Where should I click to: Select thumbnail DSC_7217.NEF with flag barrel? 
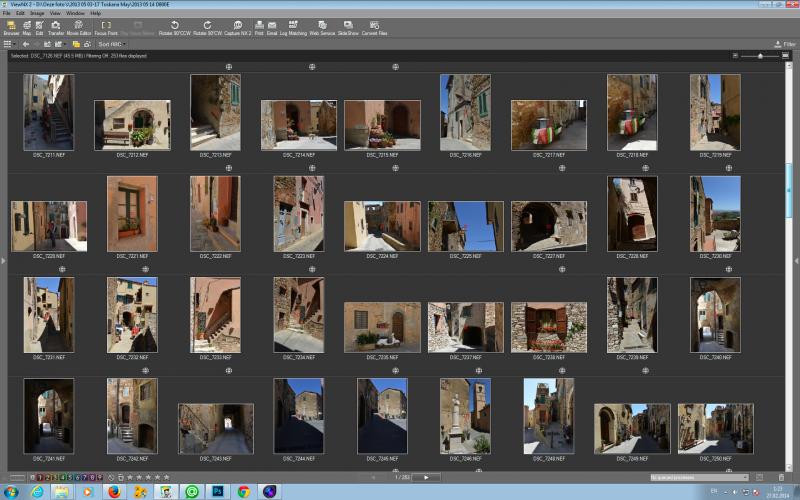click(548, 125)
